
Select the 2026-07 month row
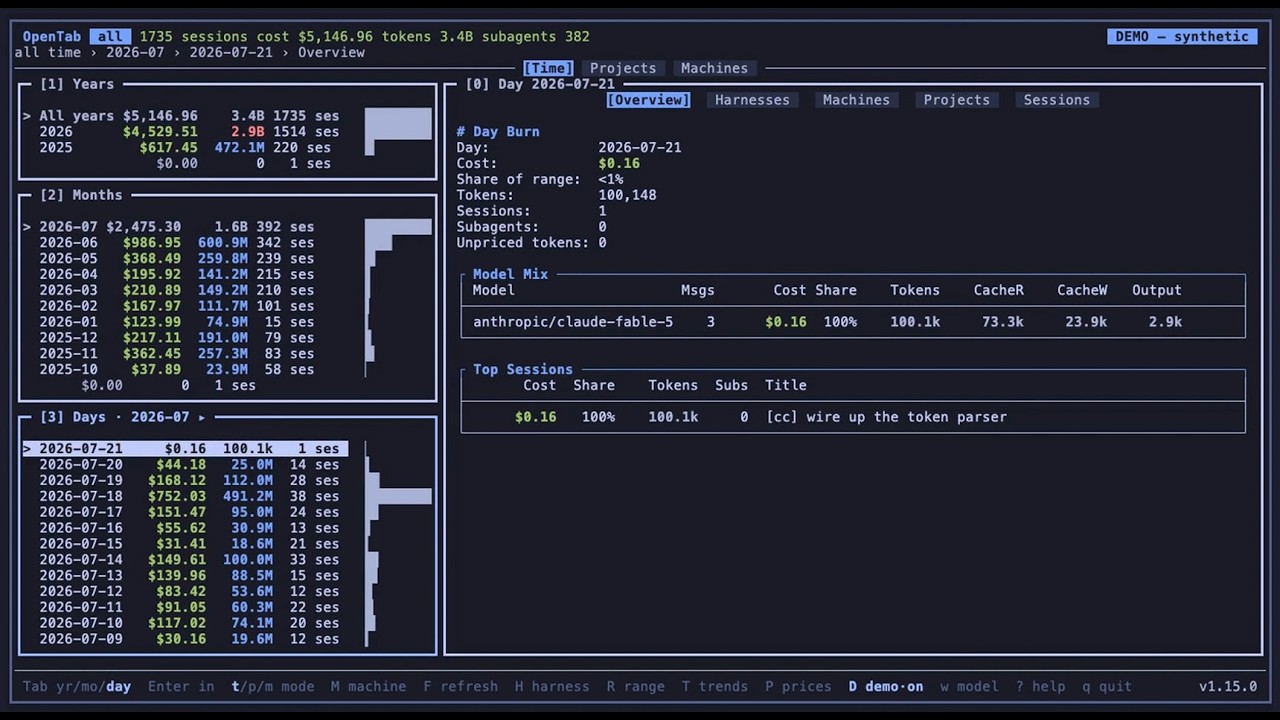[x=185, y=227]
